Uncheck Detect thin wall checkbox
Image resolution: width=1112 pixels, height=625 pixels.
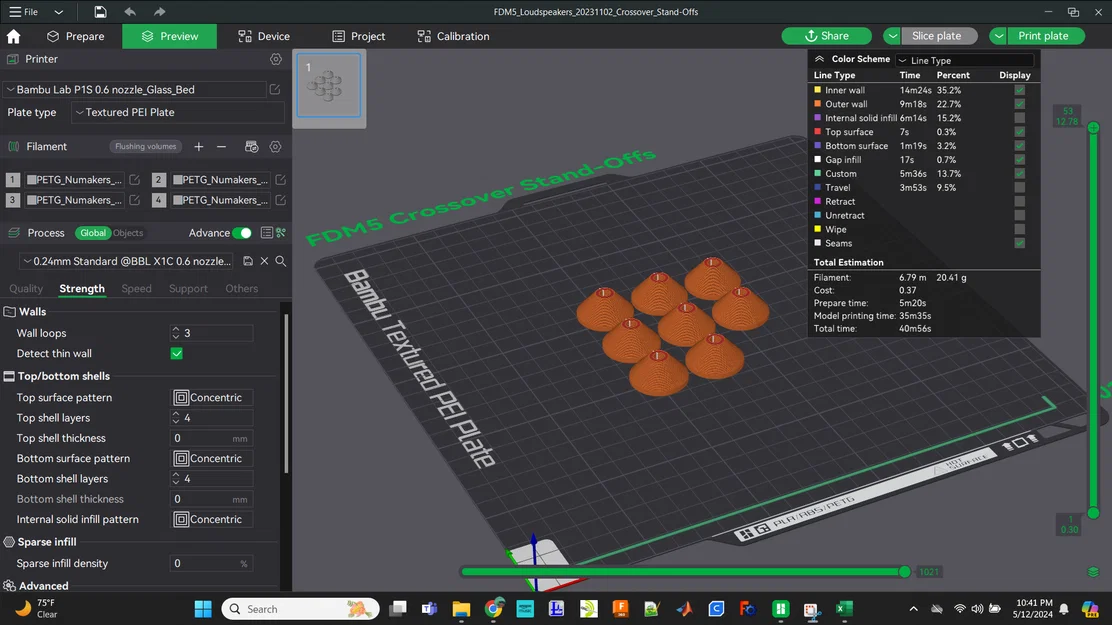tap(177, 353)
